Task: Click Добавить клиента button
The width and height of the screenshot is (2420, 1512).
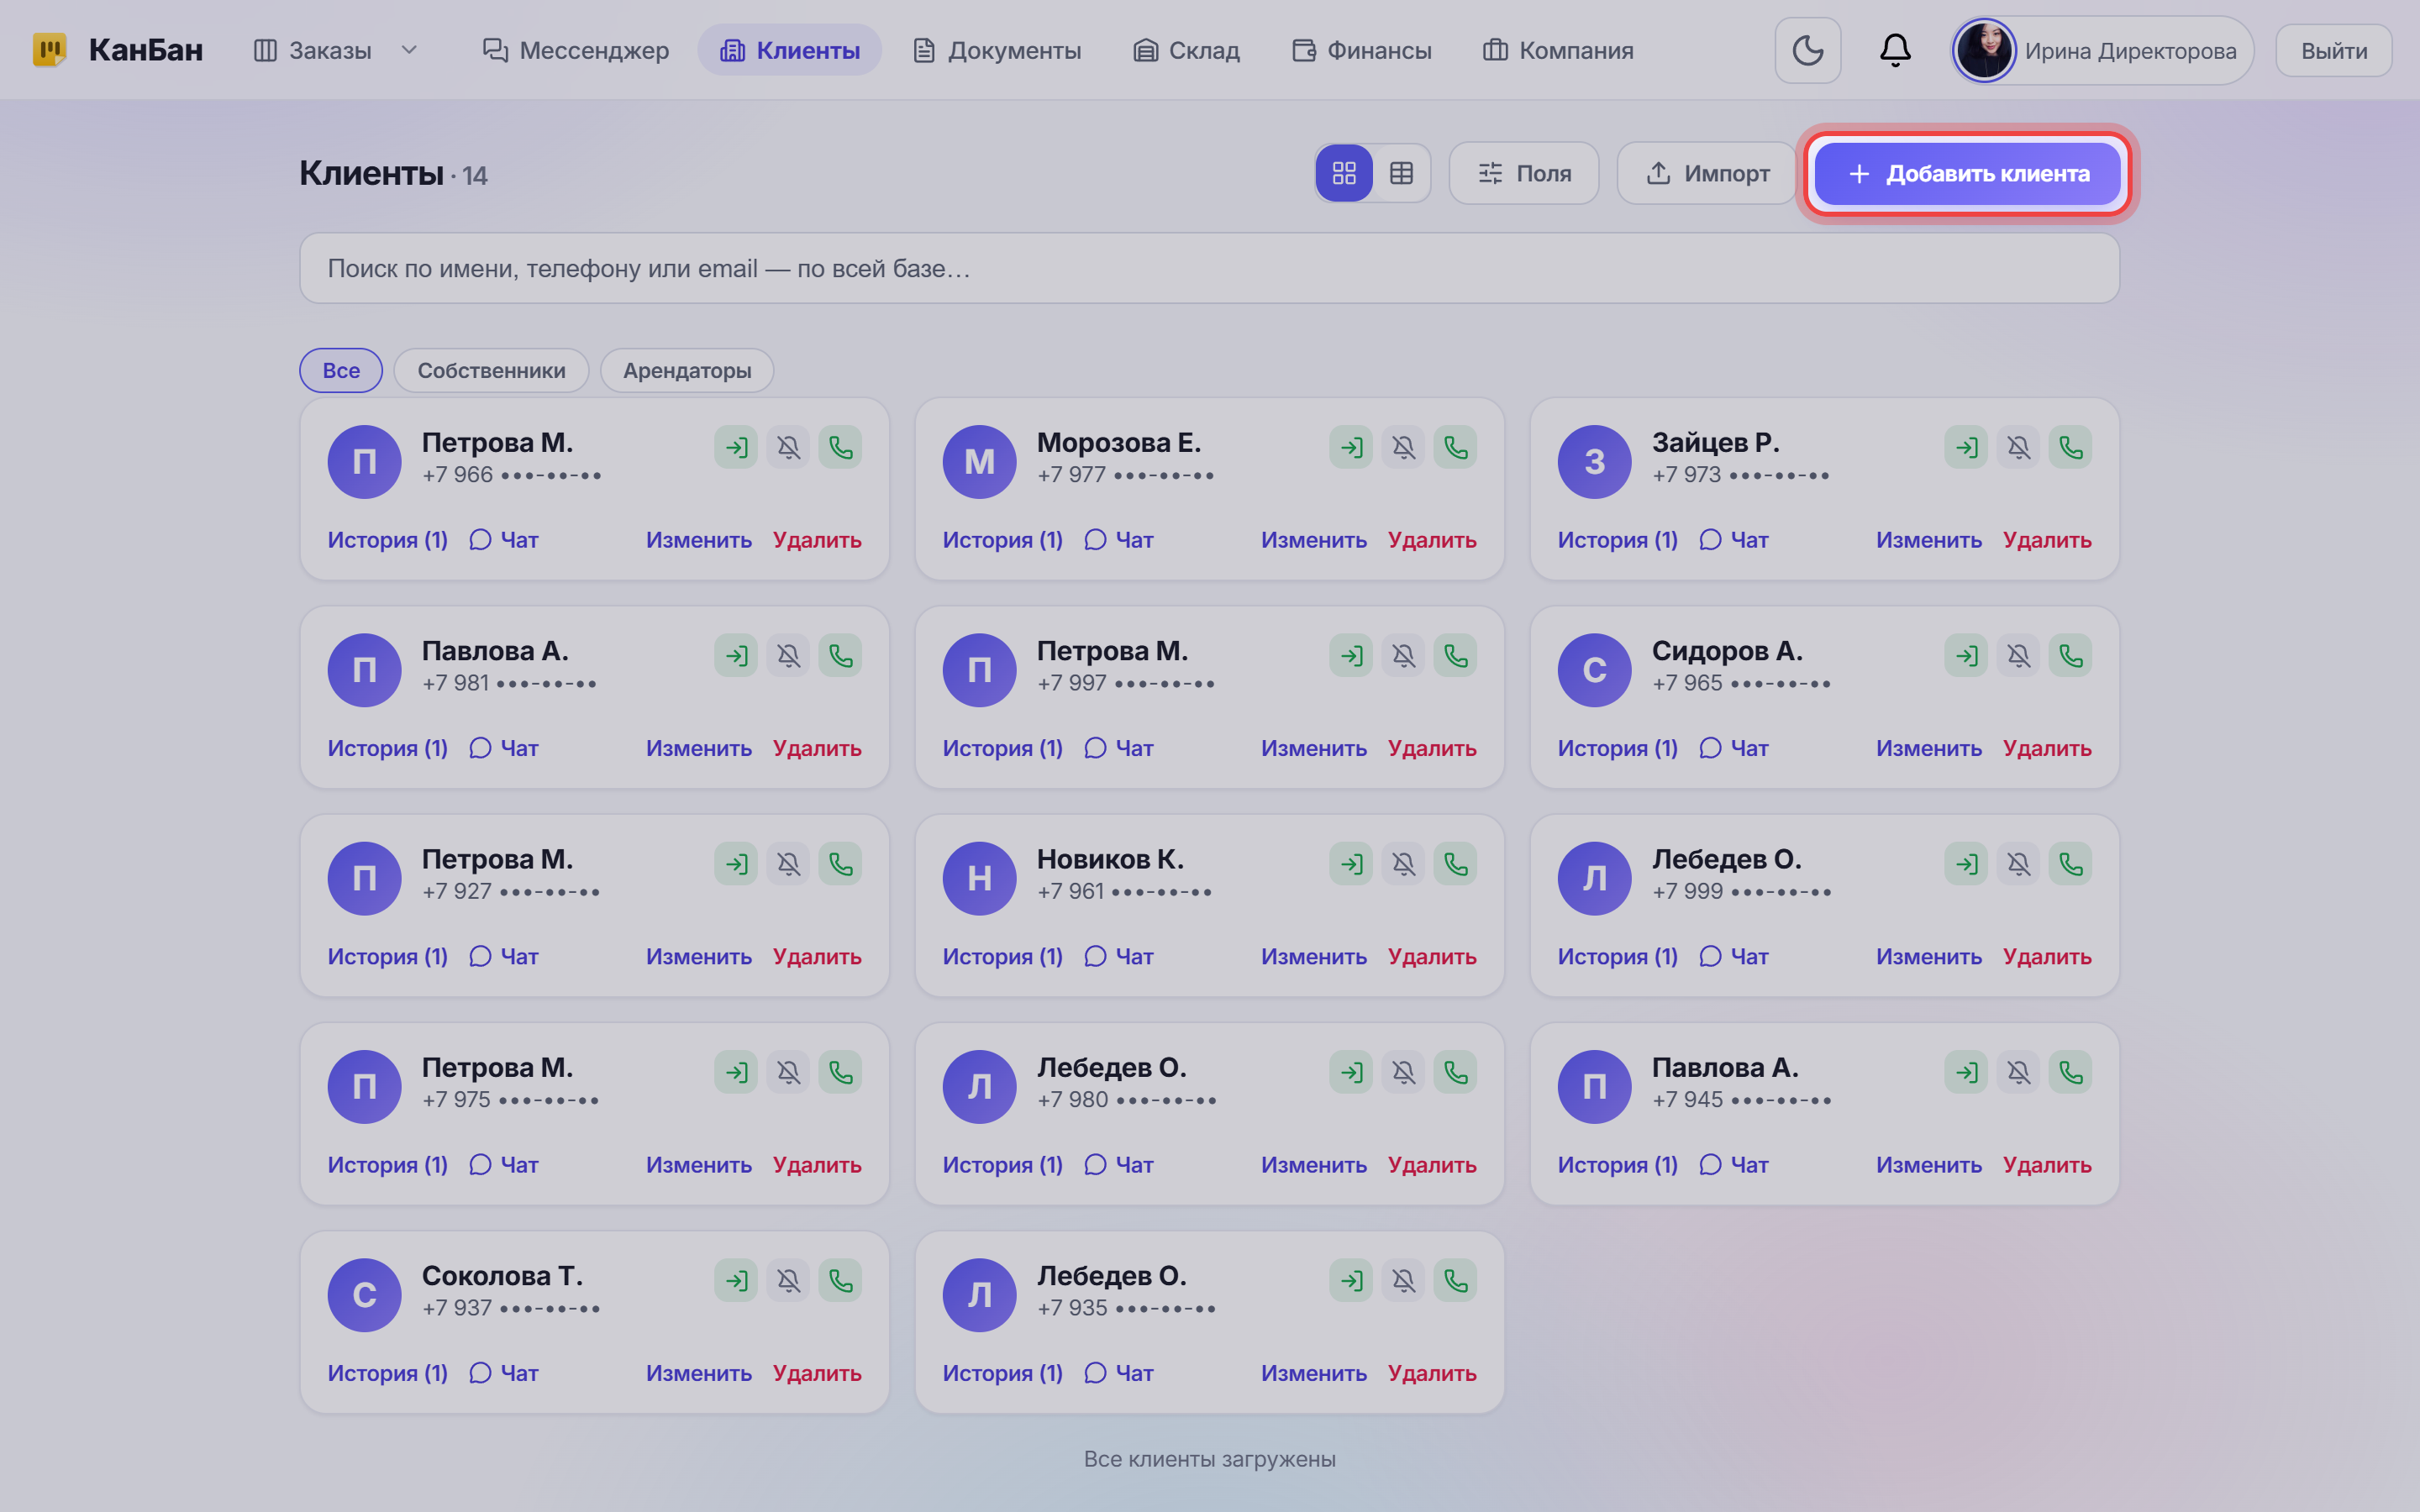Action: tap(1967, 173)
